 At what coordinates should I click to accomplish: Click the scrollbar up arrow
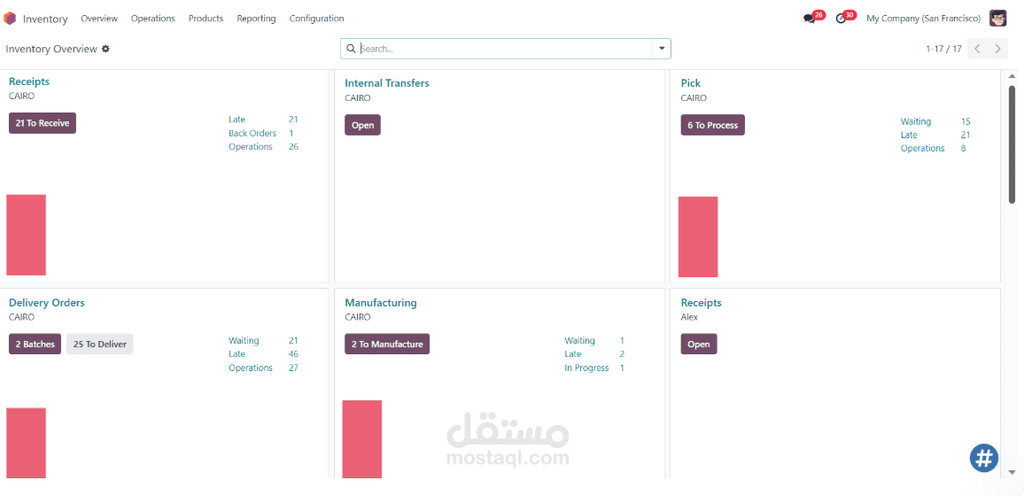click(x=1012, y=76)
